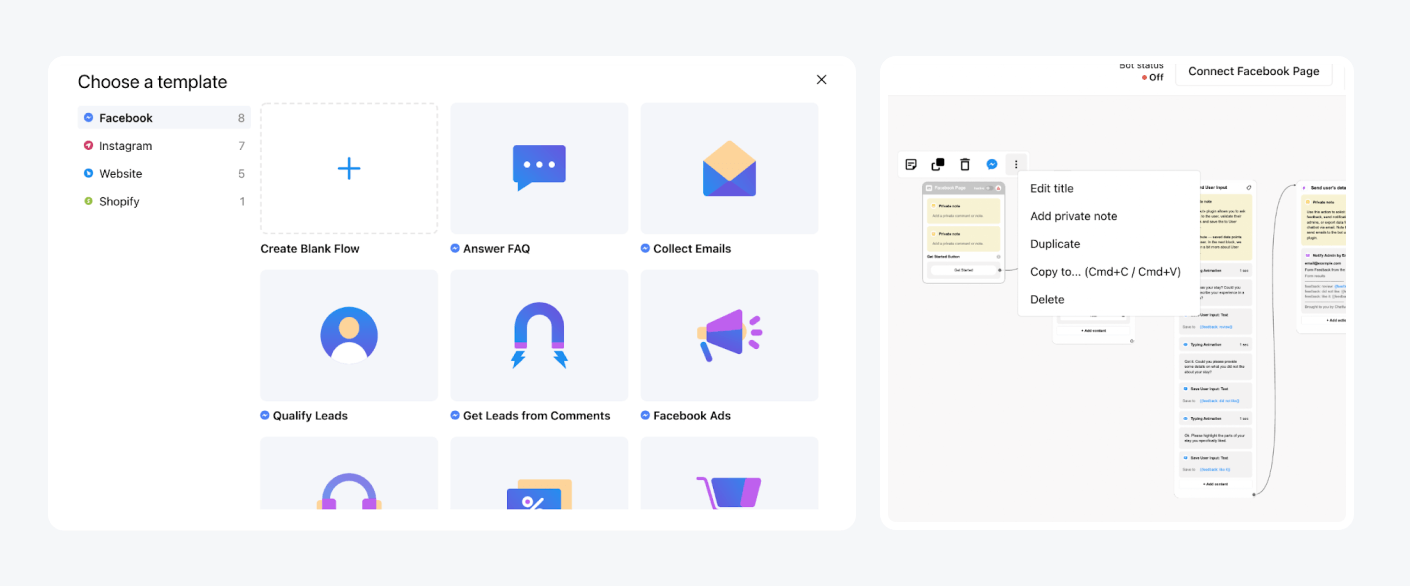Click the chat bubble icon on Answer FAQ

tap(538, 166)
